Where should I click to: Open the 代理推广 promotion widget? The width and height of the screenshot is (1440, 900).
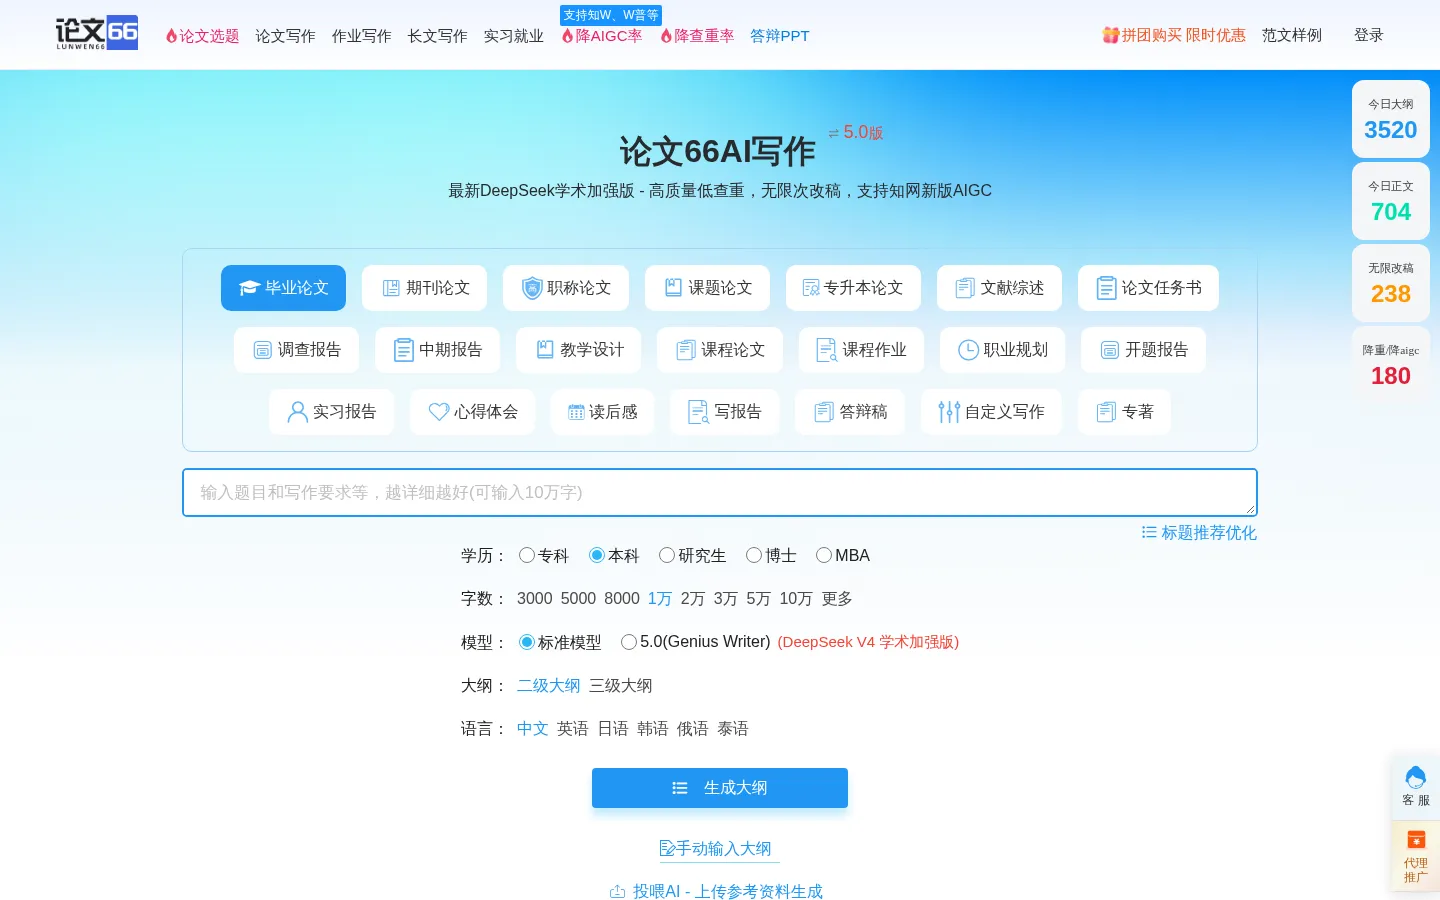pyautogui.click(x=1415, y=856)
